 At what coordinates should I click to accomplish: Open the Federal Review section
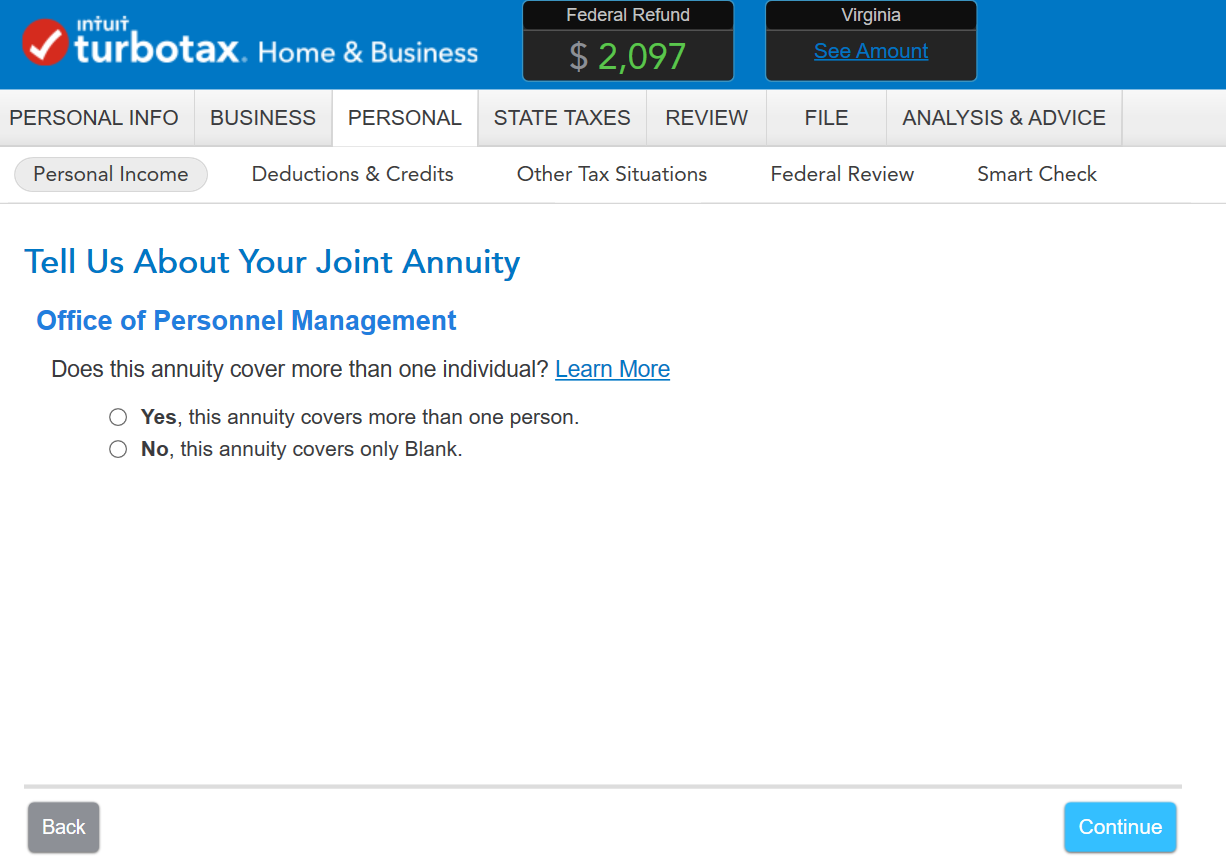[x=842, y=174]
